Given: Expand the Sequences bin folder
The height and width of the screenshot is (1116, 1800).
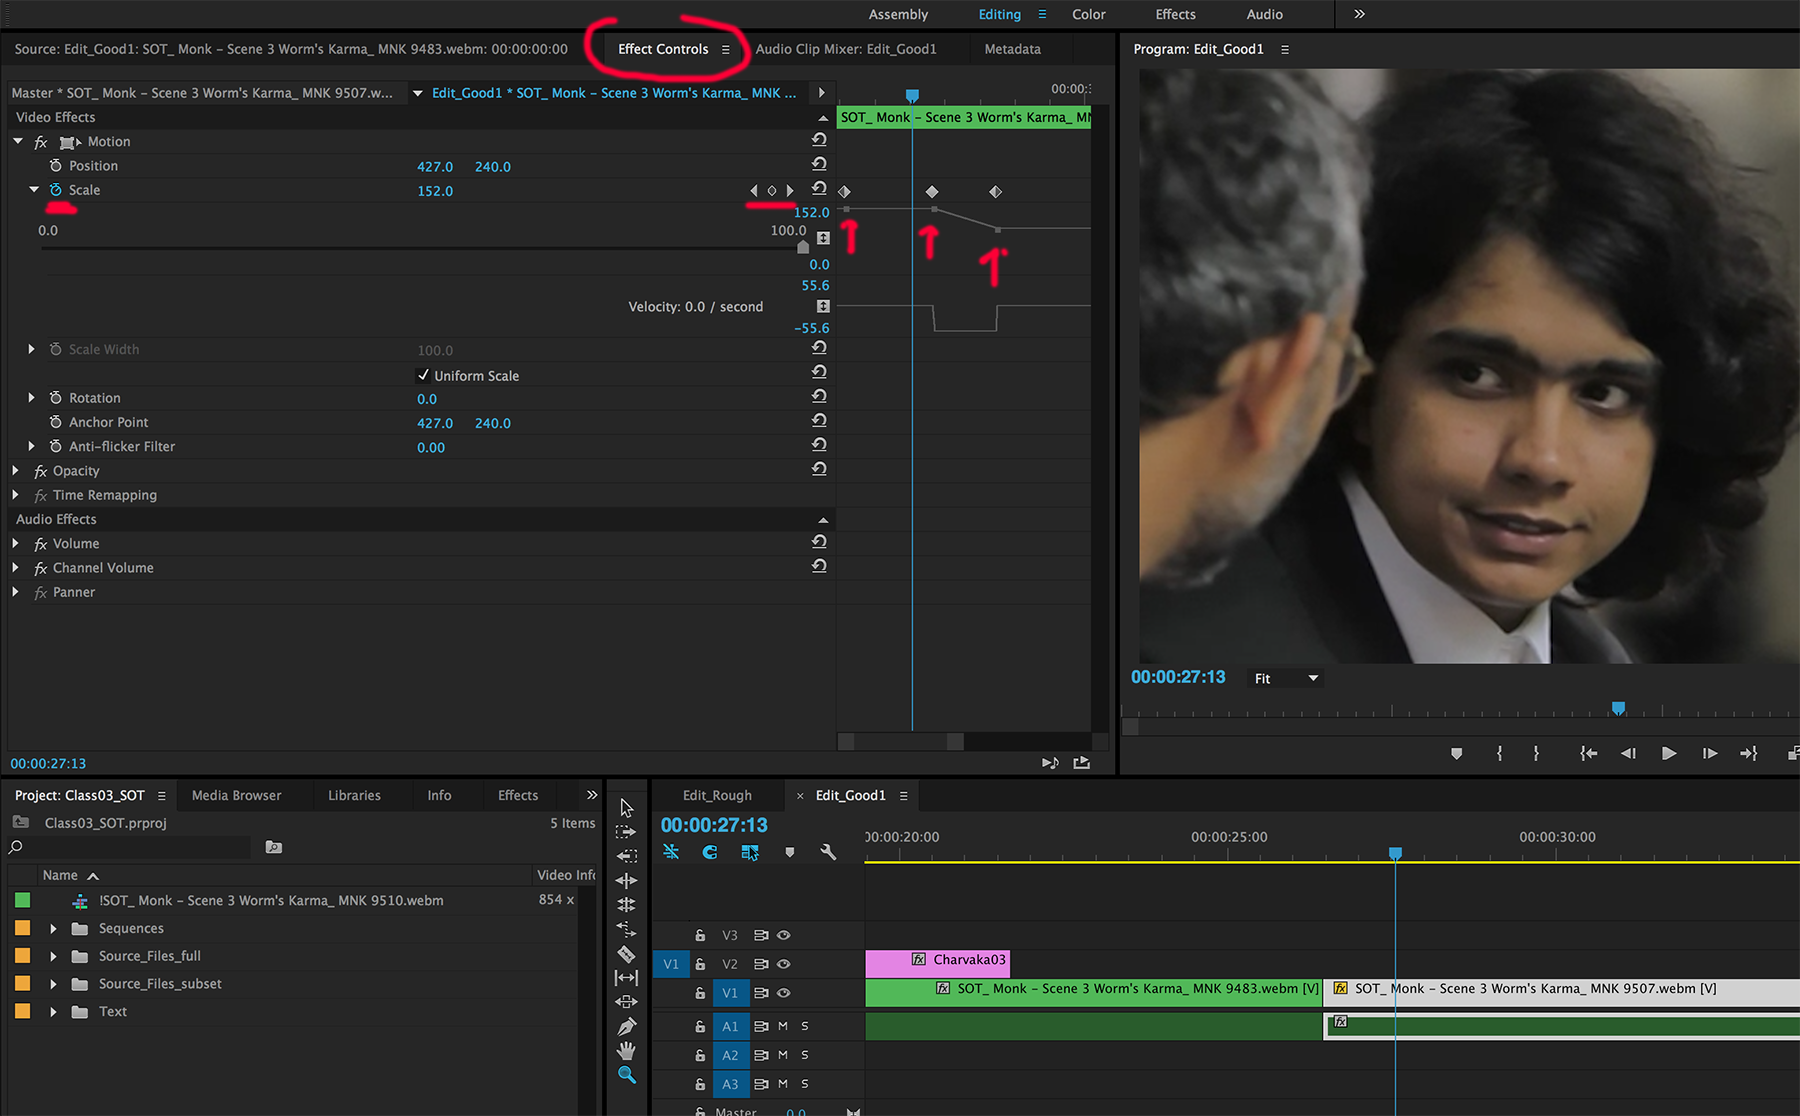Looking at the screenshot, I should pyautogui.click(x=53, y=928).
